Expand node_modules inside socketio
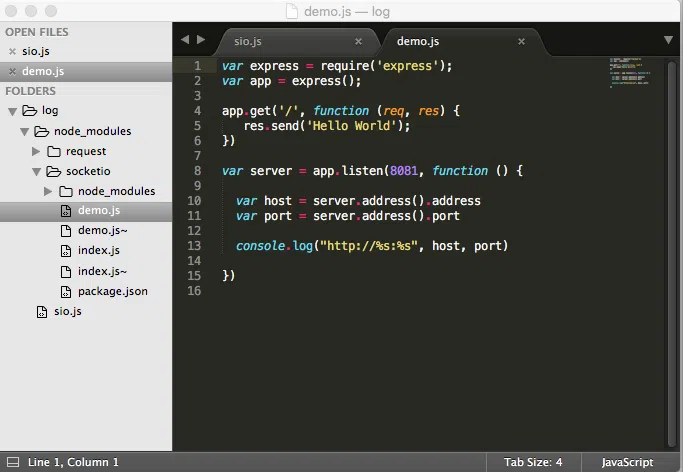Viewport: 683px width, 472px height. coord(49,191)
